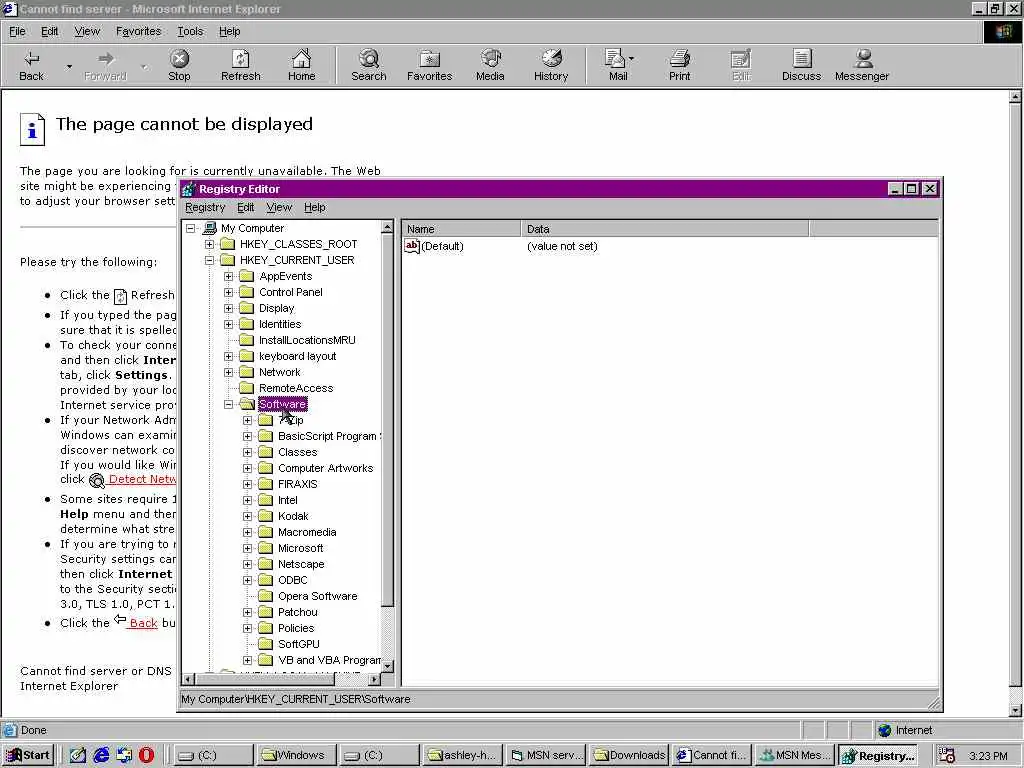
Task: Click registry tree scroll right arrow
Action: tap(374, 679)
